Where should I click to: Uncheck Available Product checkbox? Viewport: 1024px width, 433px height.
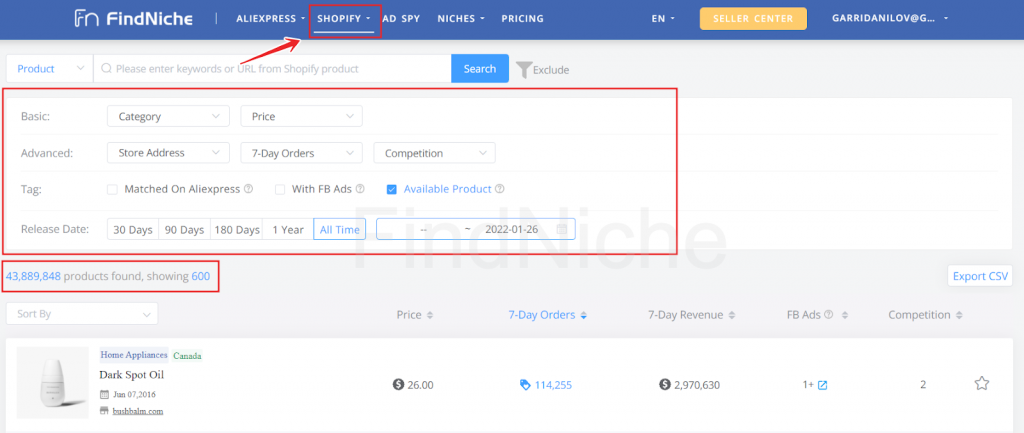(x=392, y=189)
